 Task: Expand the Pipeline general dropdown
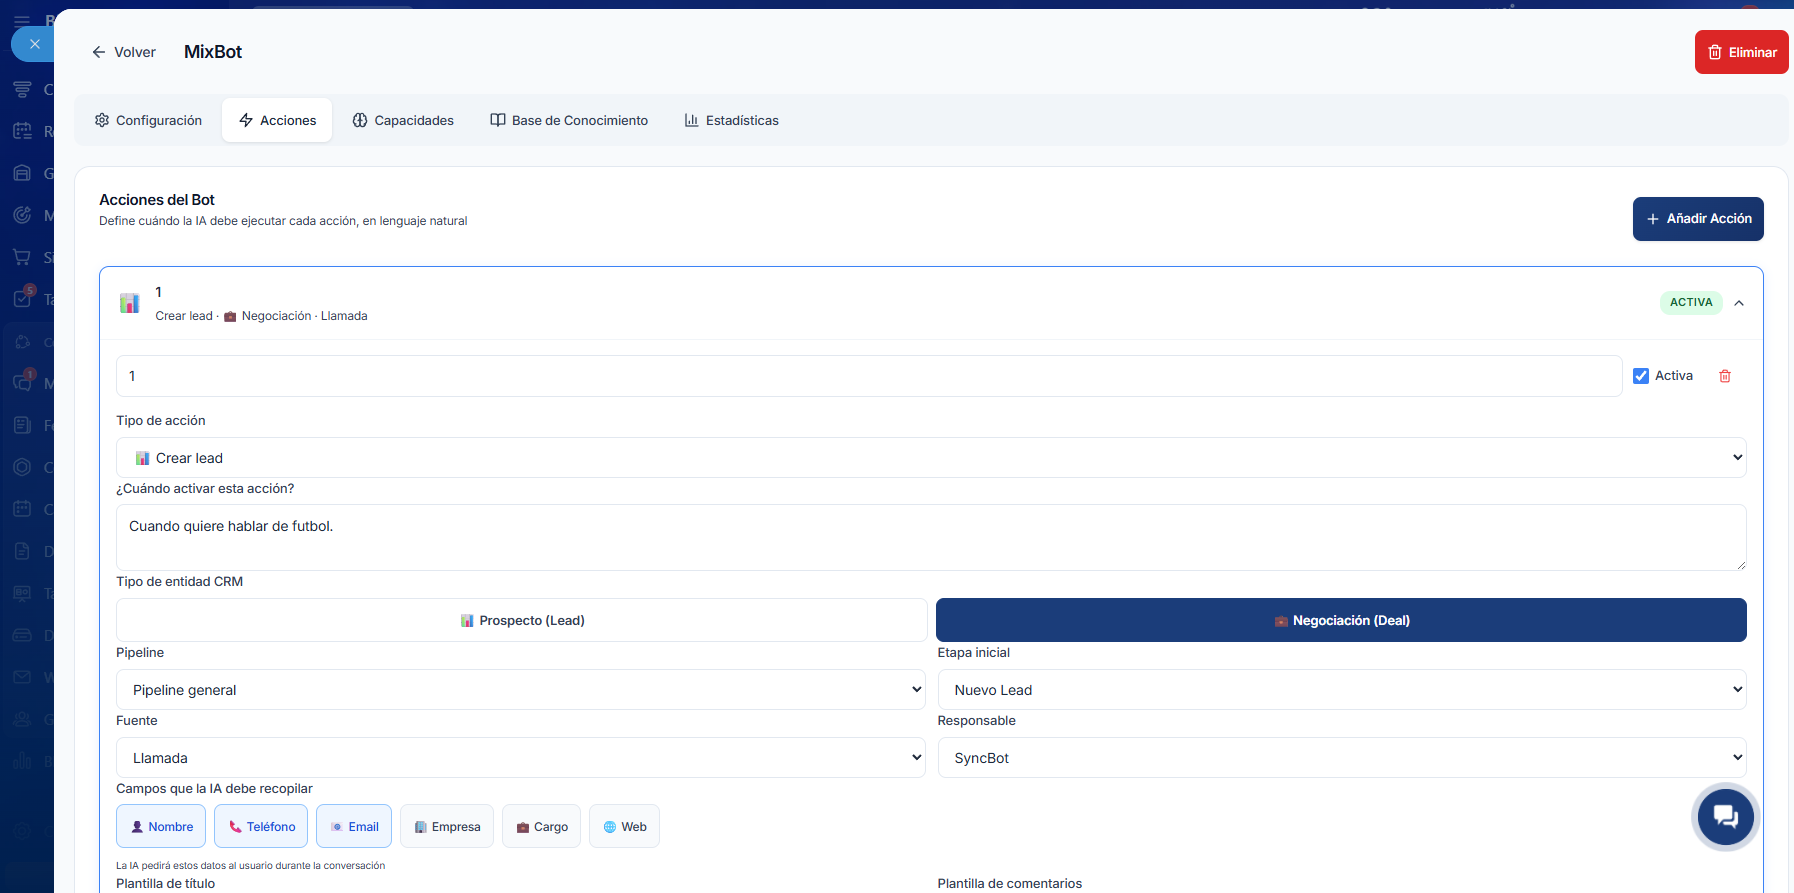pyautogui.click(x=520, y=690)
